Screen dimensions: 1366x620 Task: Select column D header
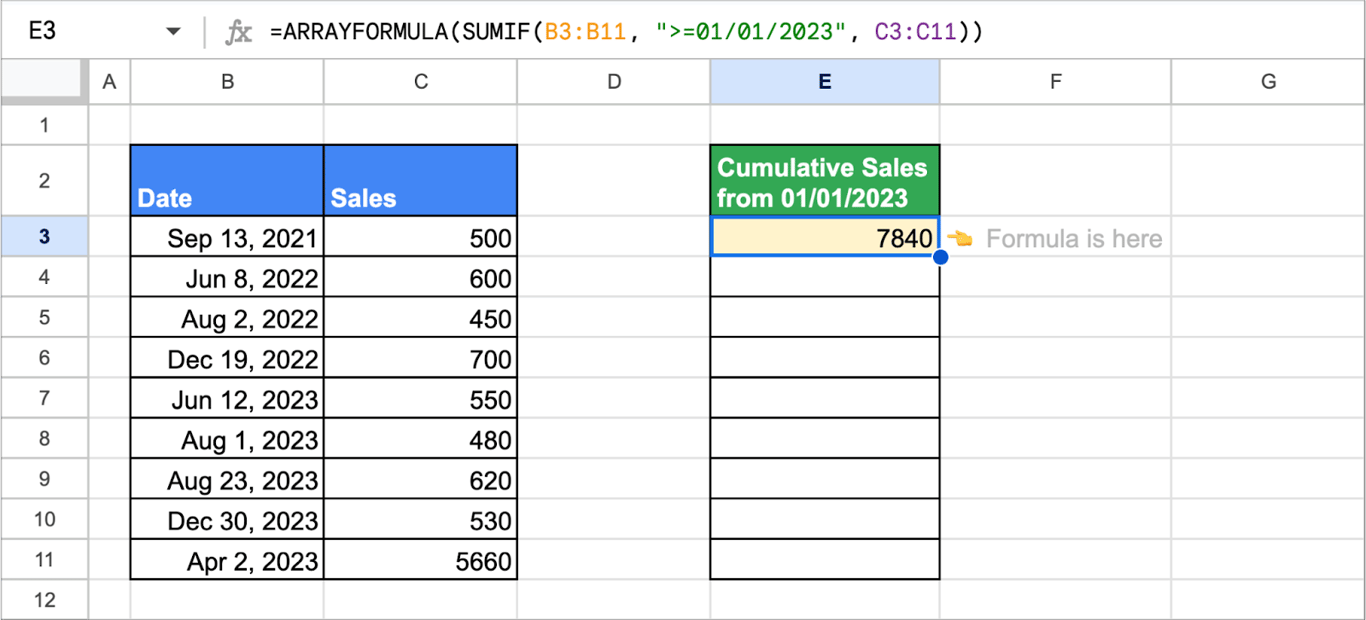coord(614,83)
